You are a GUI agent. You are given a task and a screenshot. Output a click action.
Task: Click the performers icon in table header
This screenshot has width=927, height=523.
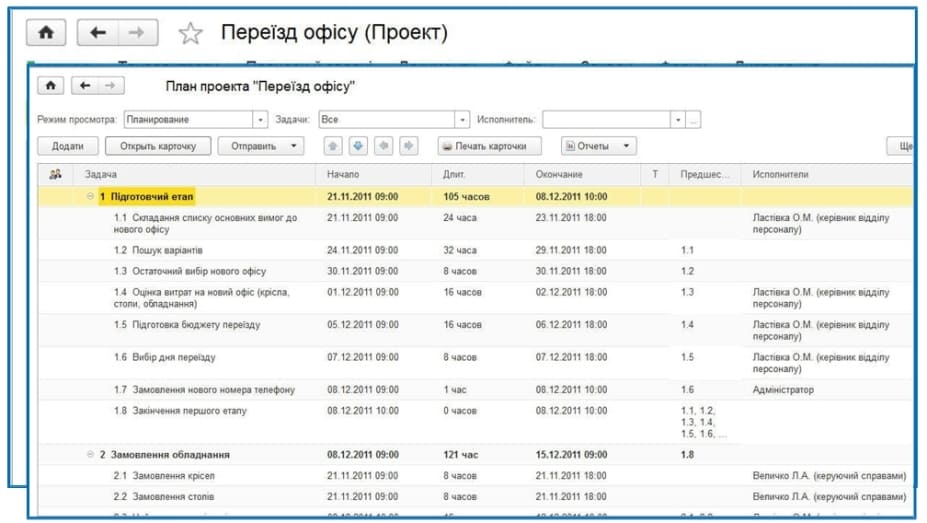coord(56,174)
